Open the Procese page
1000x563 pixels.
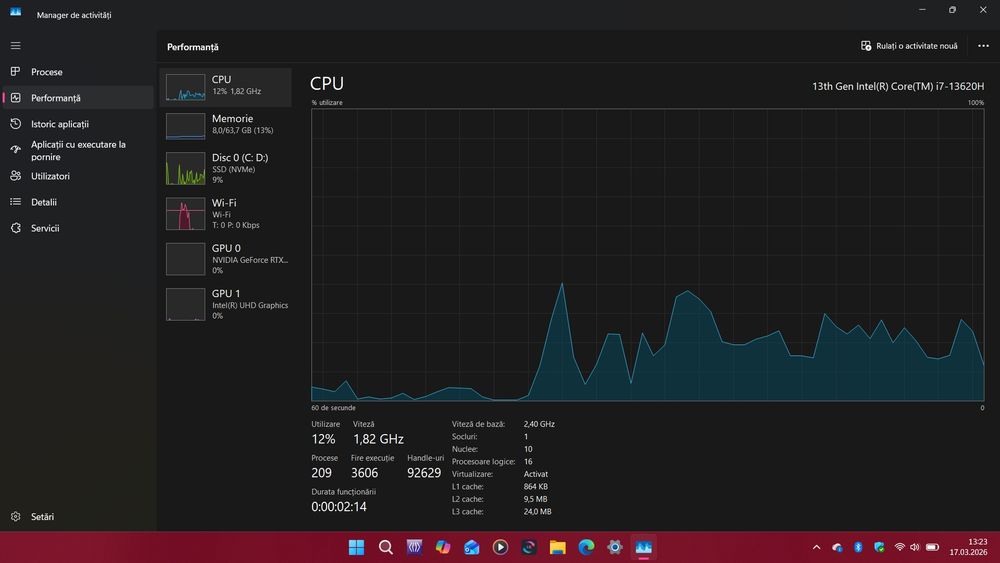(78, 72)
